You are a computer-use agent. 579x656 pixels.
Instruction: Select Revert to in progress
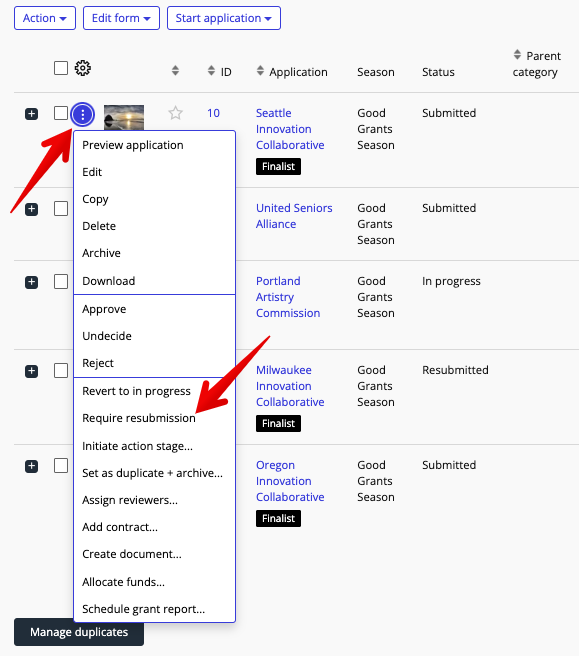pos(136,391)
